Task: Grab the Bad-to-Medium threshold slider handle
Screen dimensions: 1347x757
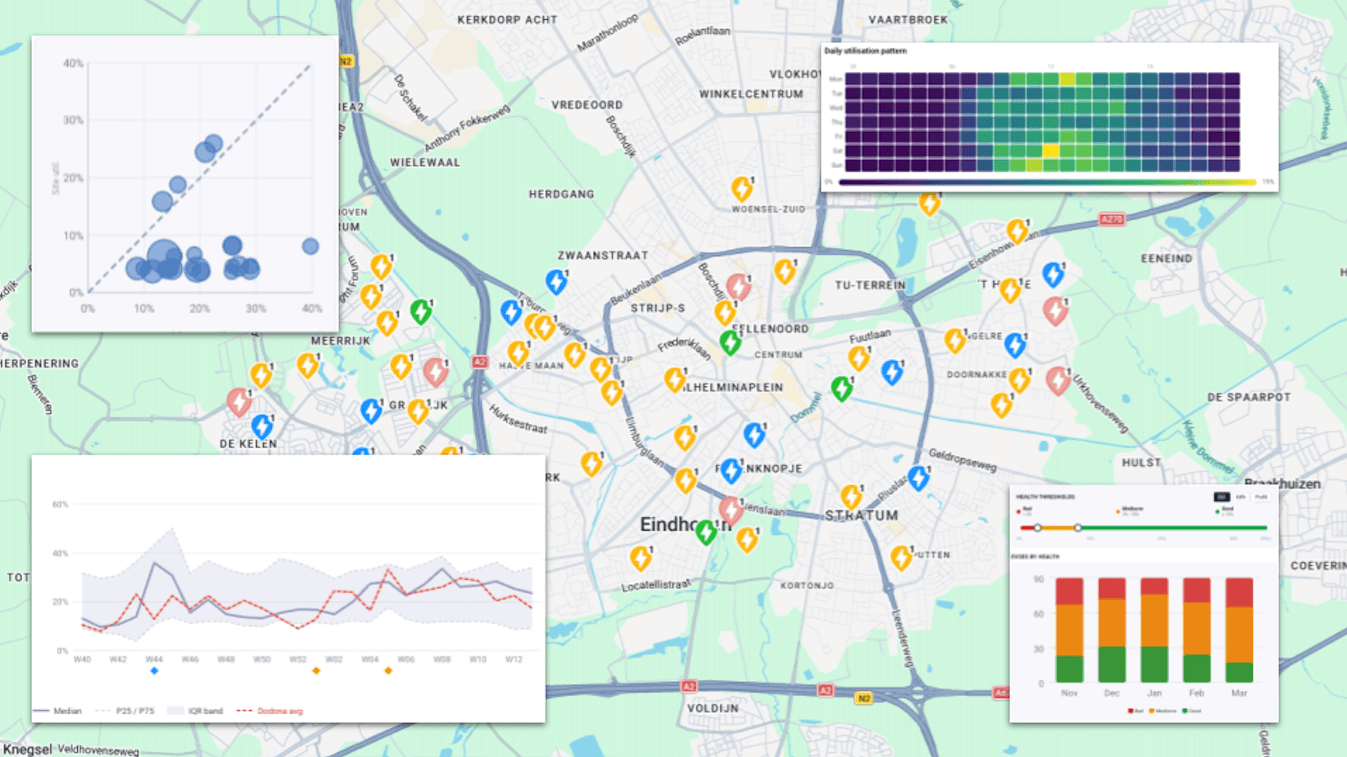Action: point(1038,528)
